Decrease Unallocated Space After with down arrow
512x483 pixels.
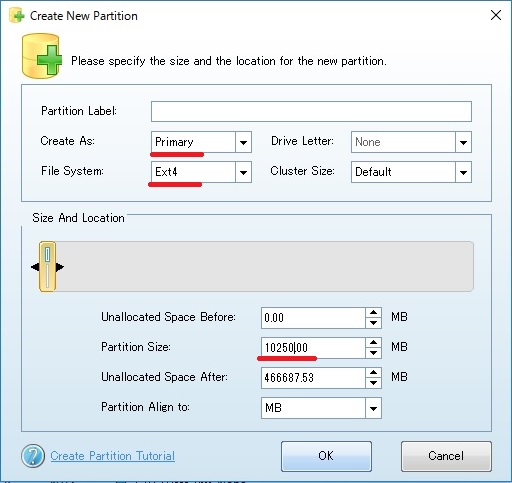click(x=373, y=383)
